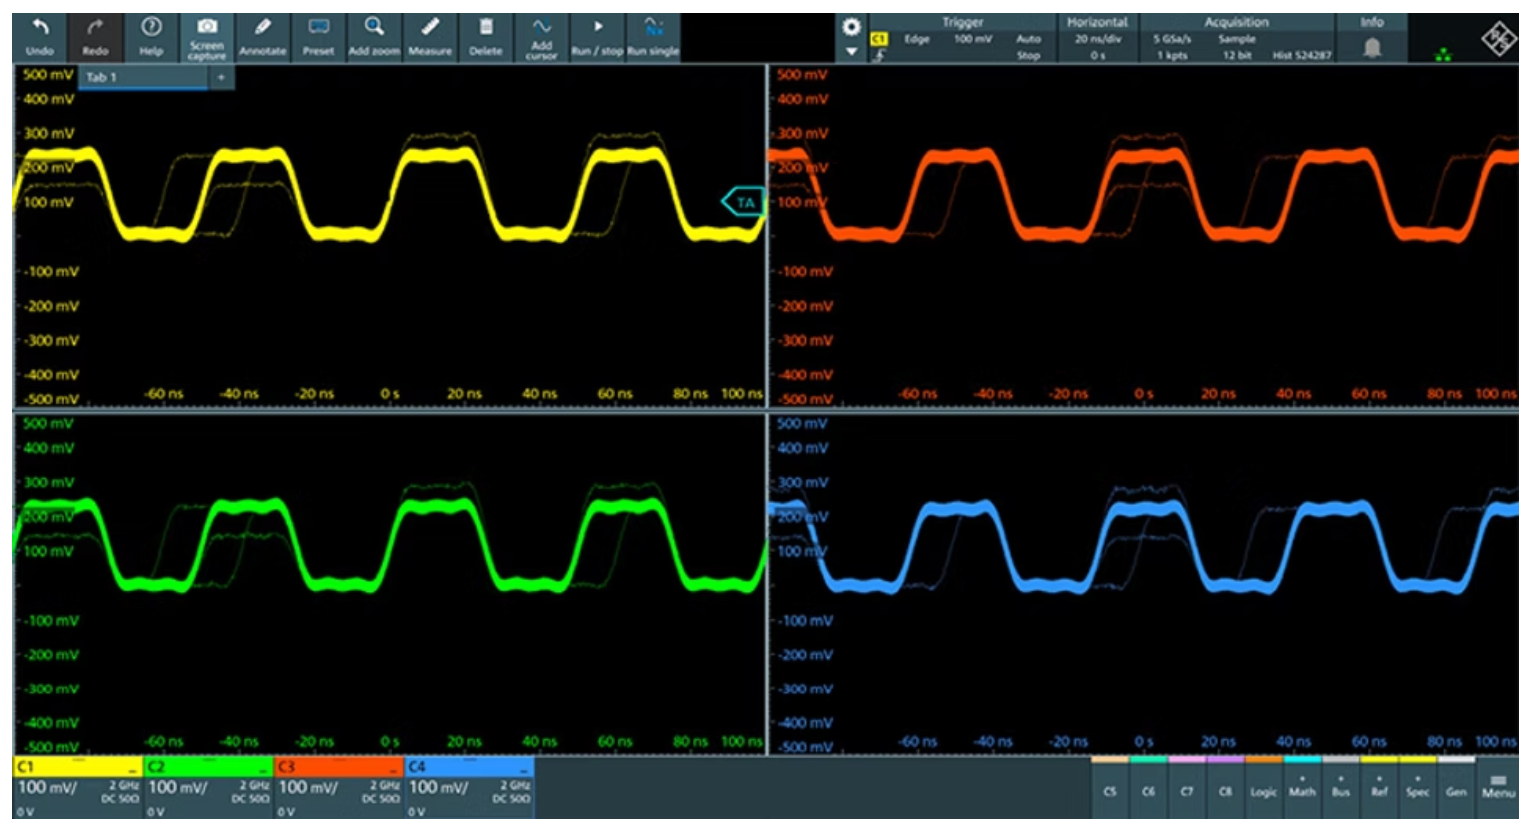Screen dimensions: 1536x830
Task: Open the Measure ruler tool
Action: click(430, 35)
